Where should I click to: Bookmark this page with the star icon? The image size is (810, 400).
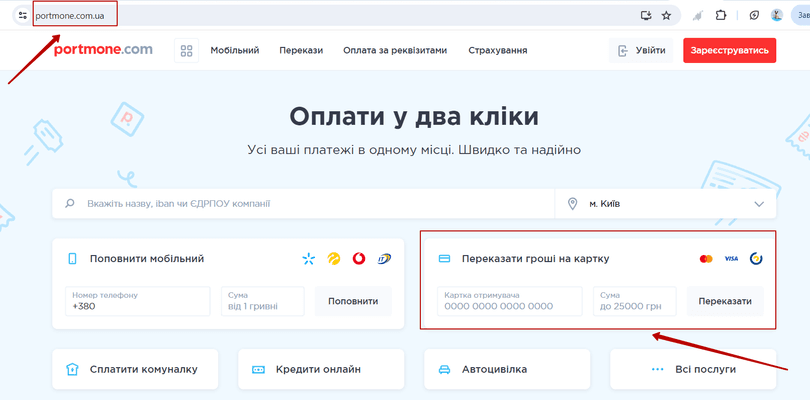click(666, 16)
